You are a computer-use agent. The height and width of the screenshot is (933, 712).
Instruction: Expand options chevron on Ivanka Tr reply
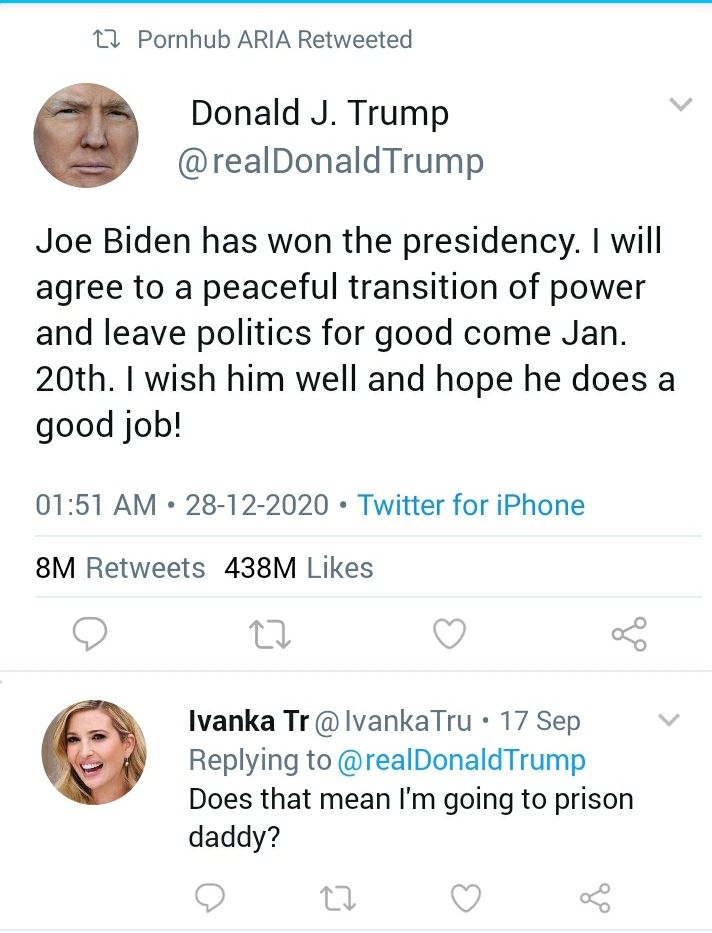[669, 720]
